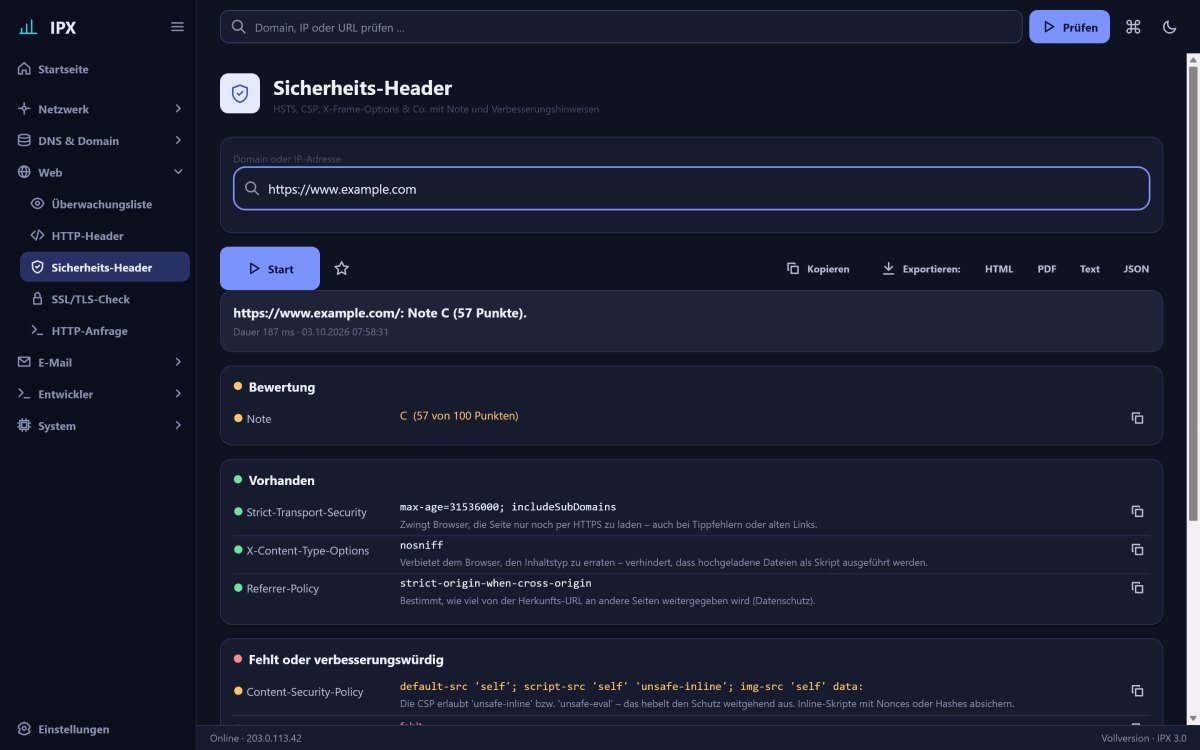The image size is (1200, 750).
Task: Export as Text
Action: point(1090,268)
